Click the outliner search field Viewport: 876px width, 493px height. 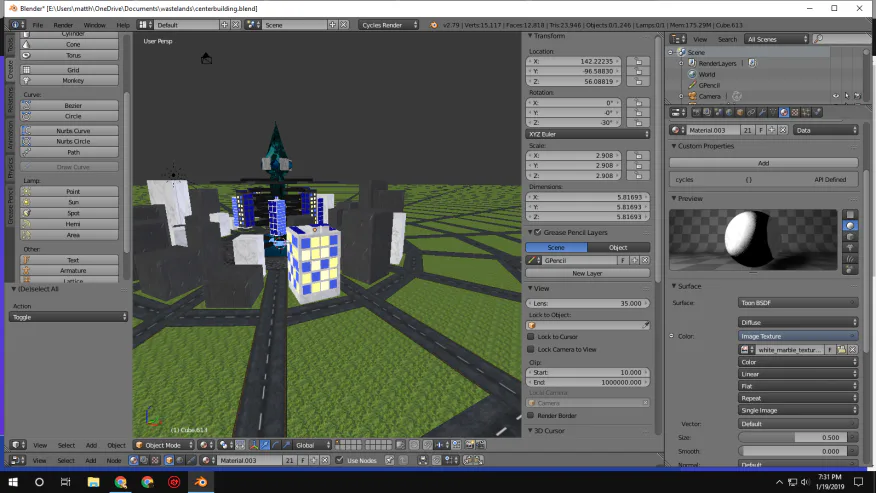click(844, 39)
